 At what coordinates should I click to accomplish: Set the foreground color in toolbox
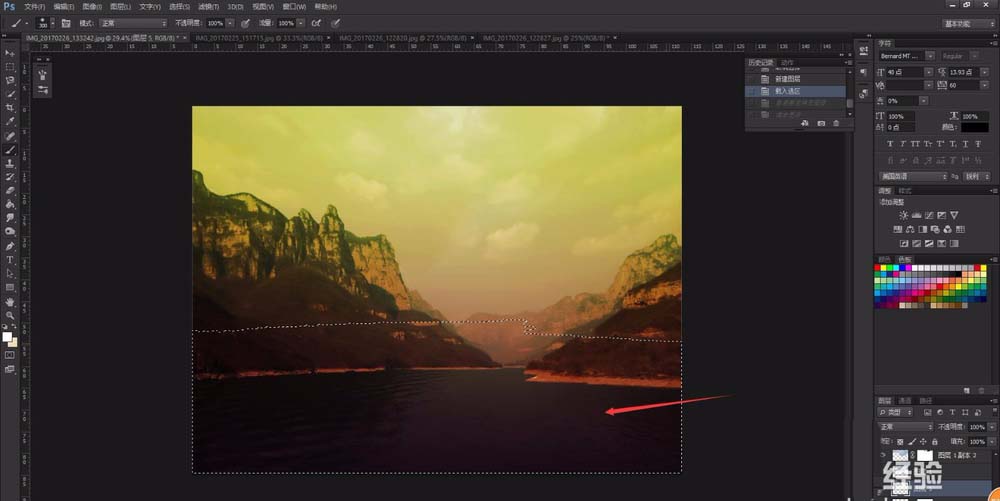coord(7,337)
